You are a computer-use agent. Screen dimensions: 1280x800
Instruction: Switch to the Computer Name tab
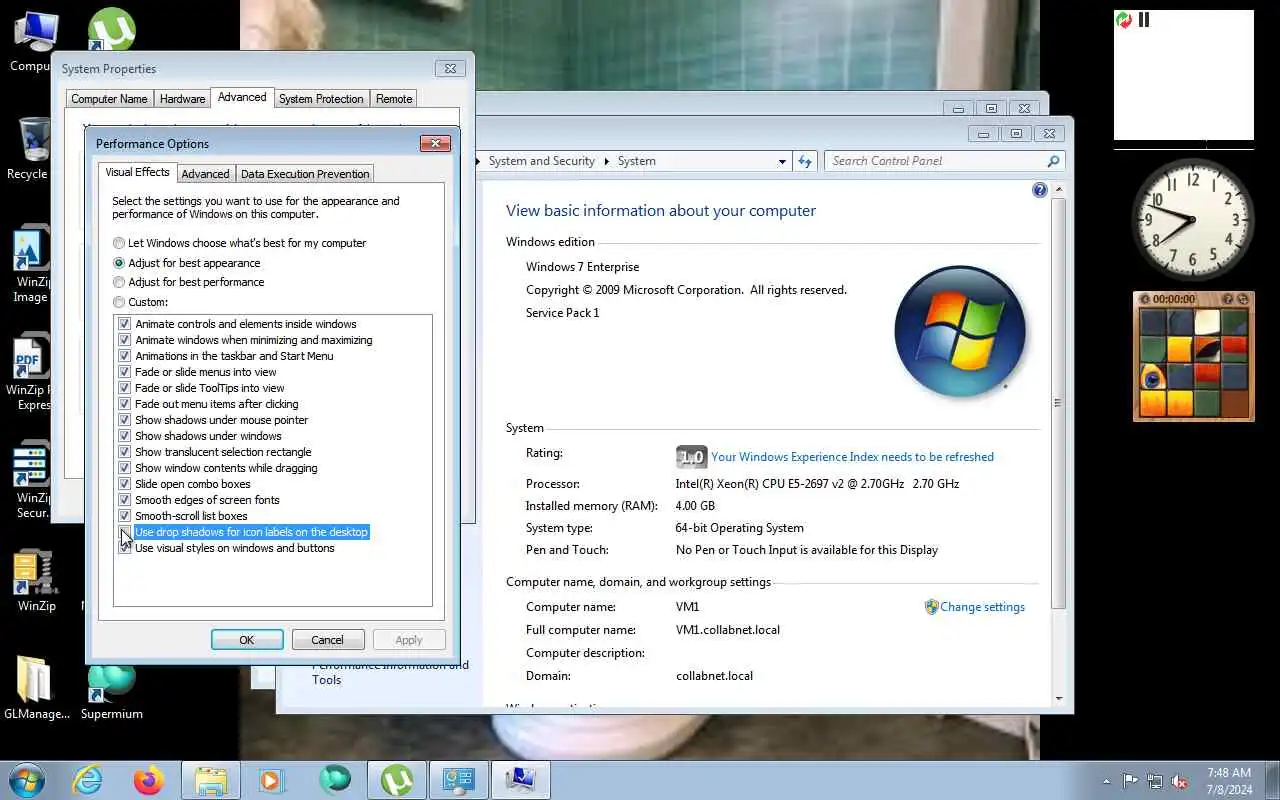[x=109, y=99]
